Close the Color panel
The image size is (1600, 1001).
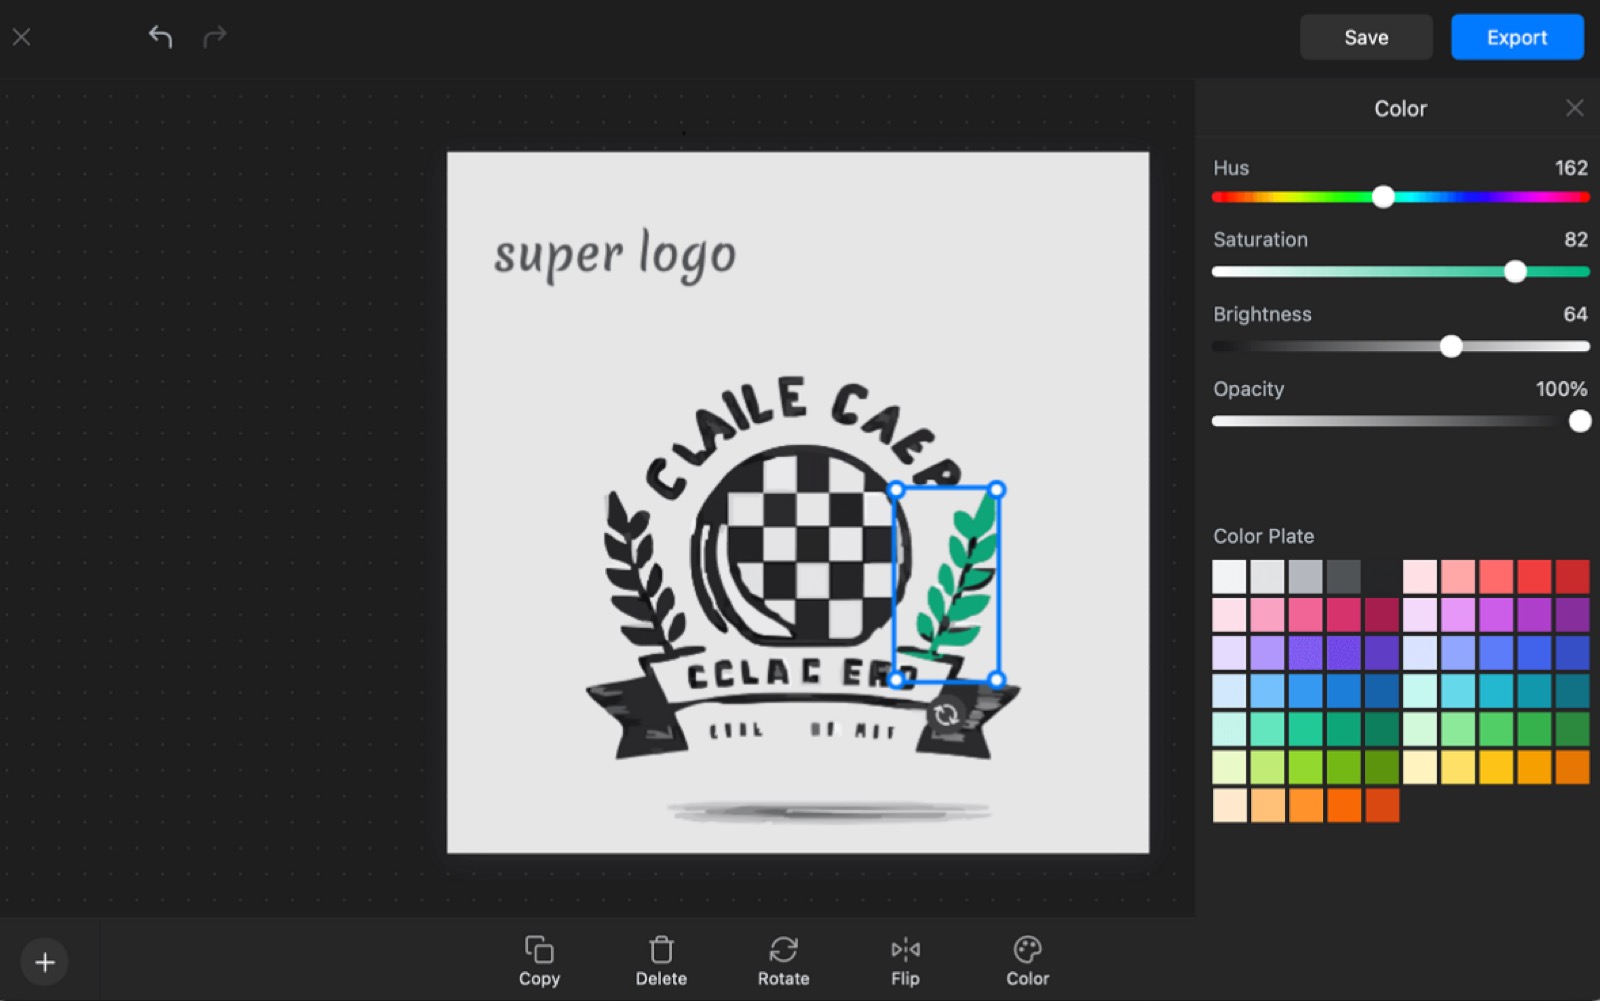click(1575, 108)
